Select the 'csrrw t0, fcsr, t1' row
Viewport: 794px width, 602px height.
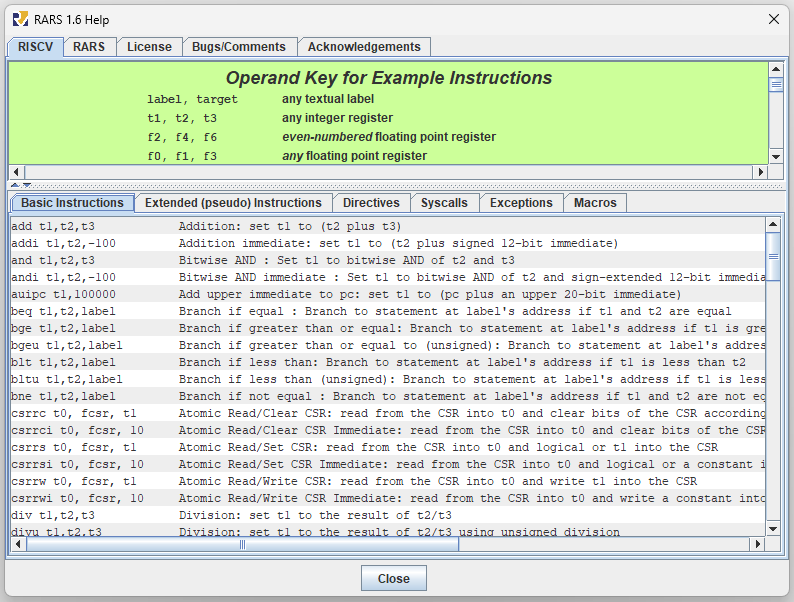[x=388, y=481]
